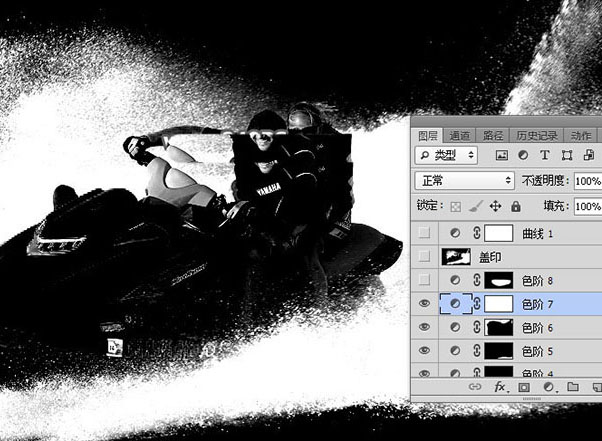Select mask thumbnail of 色阶 8
Screen dimensions: 602x441
tap(499, 280)
